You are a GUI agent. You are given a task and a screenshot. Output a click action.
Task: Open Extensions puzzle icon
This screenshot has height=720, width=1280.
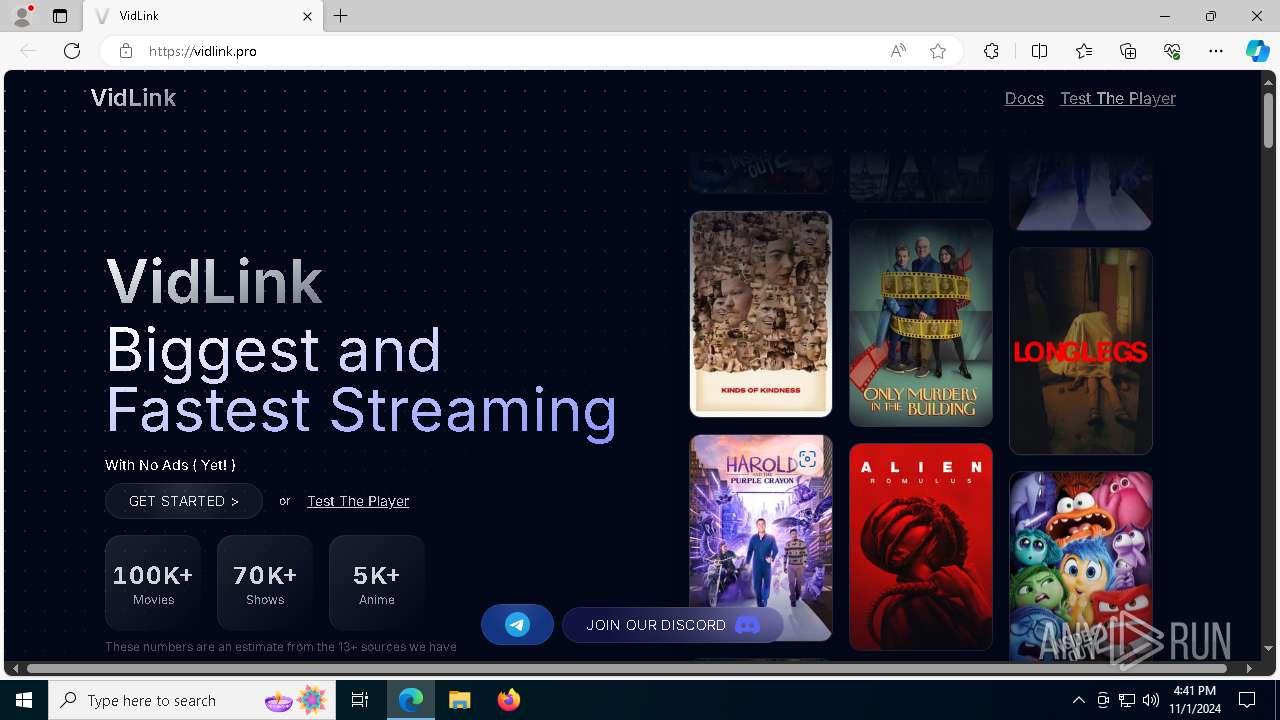(x=991, y=51)
